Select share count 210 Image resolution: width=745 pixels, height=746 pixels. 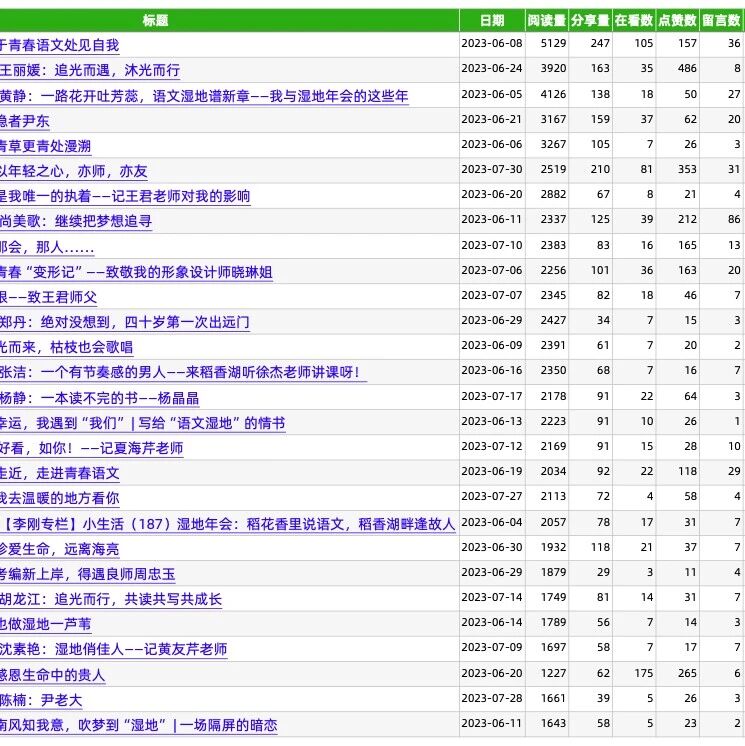[x=600, y=169]
